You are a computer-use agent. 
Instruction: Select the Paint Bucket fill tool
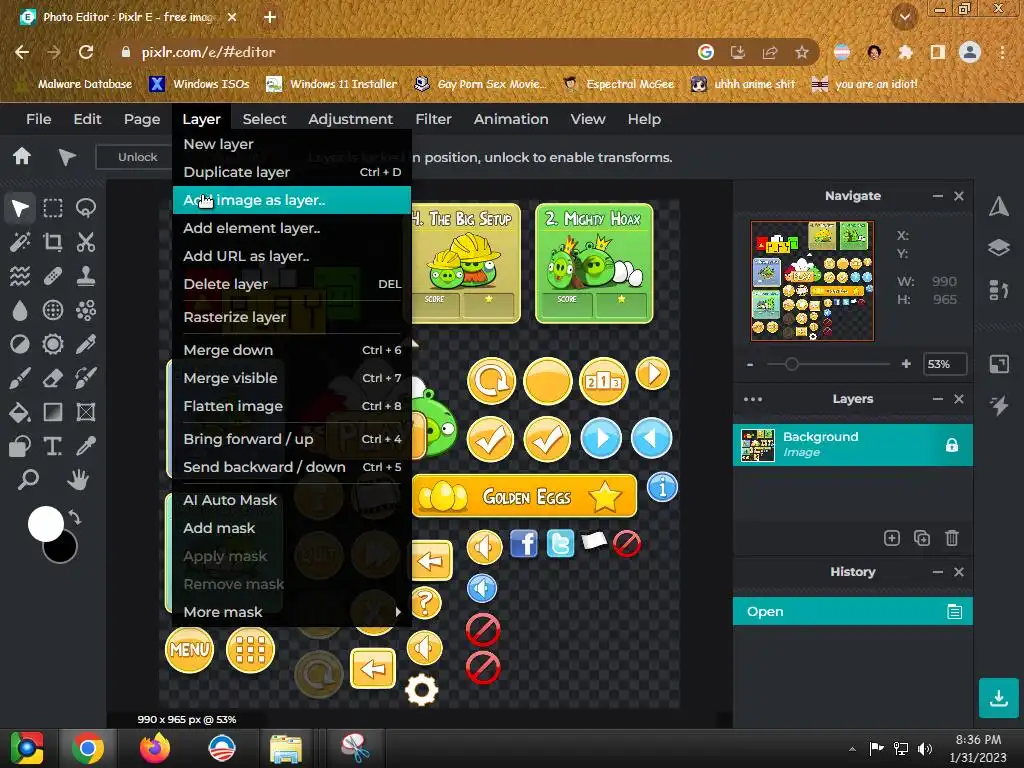pos(20,412)
